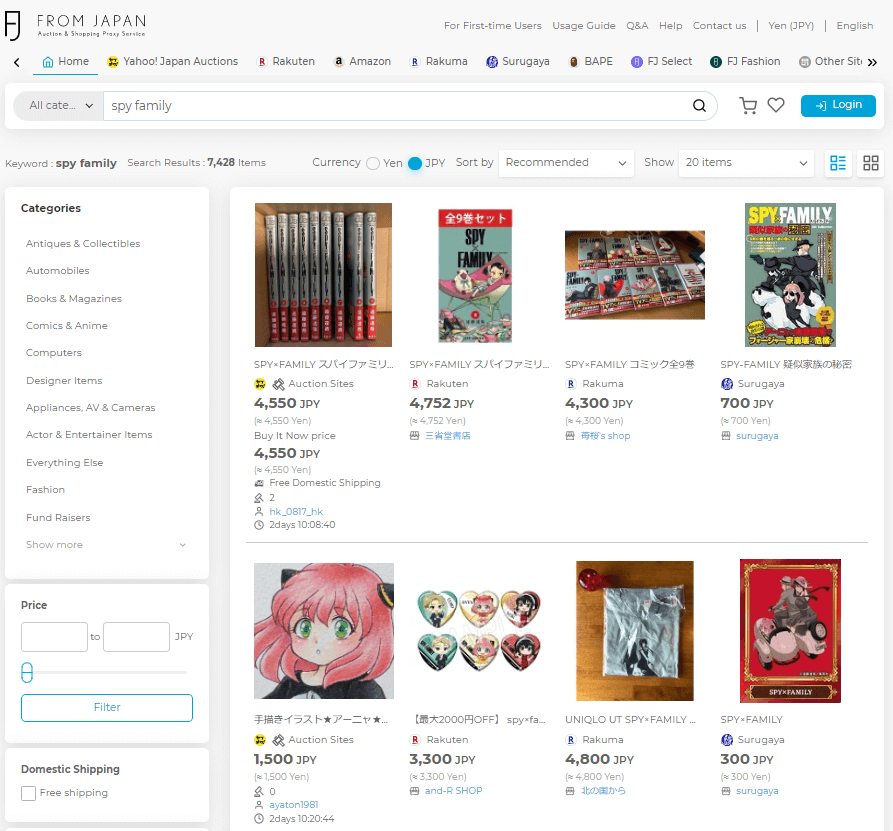
Task: Open the Yen (JPY) currency selector
Action: [x=791, y=26]
